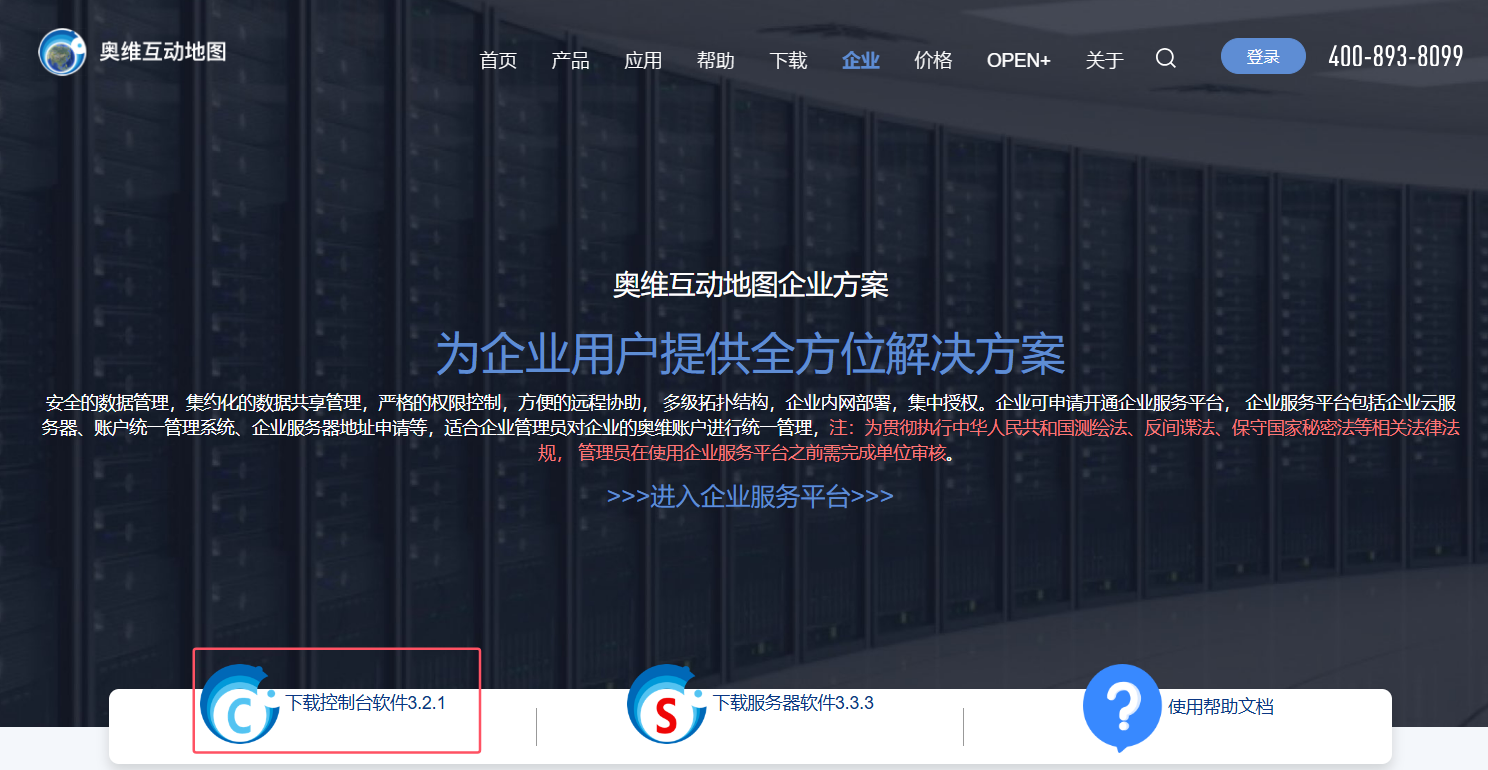Image resolution: width=1488 pixels, height=770 pixels.
Task: Click the >>>进入企业服务平台>>> link
Action: click(x=750, y=496)
